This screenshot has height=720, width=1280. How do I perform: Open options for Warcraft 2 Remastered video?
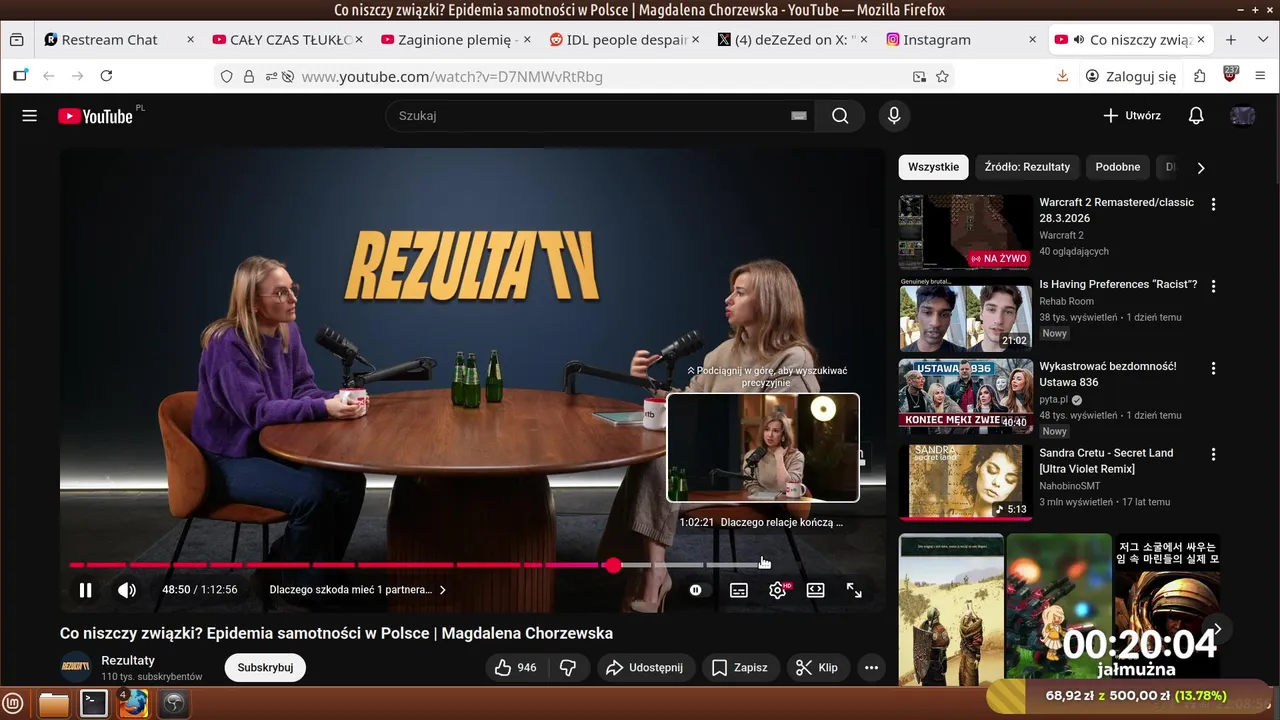pos(1213,204)
